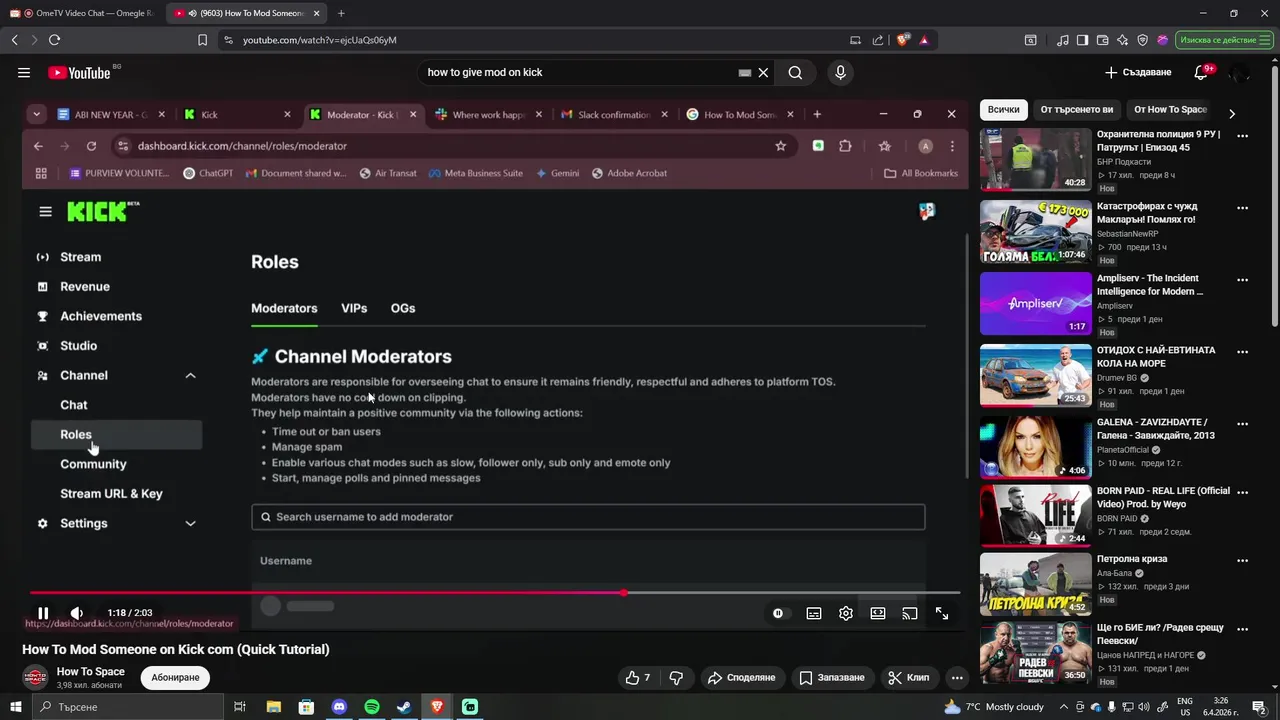
Task: Show the Brave sidebar panel
Action: 1082,40
